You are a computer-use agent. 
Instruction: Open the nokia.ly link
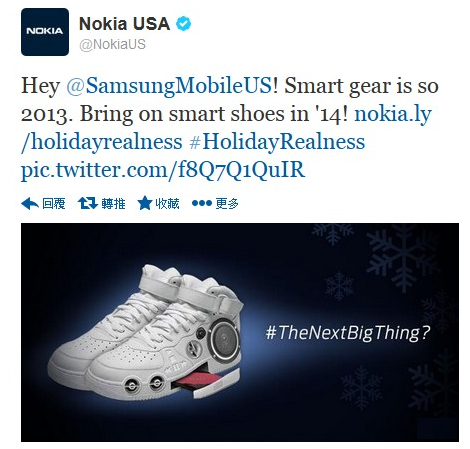(393, 114)
